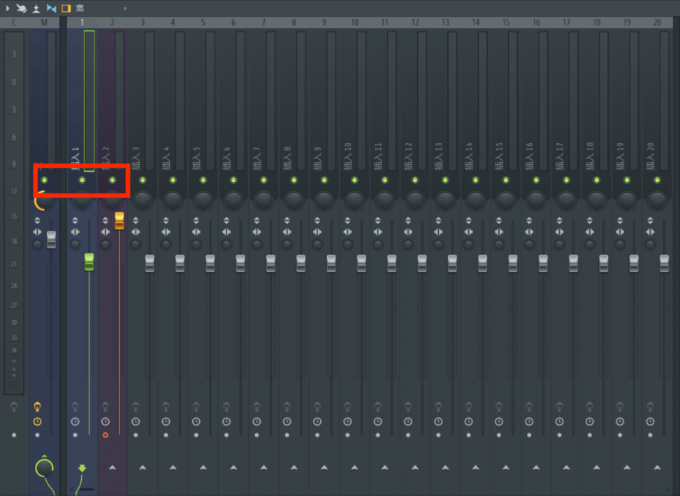Toggle phase invert arrows on Insert 1

coord(75,220)
